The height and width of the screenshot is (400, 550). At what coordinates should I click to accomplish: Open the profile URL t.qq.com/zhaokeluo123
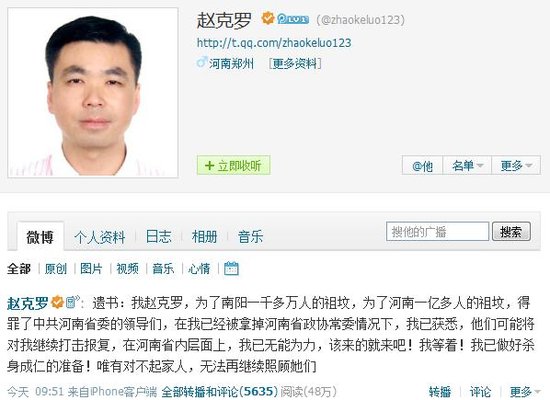(274, 43)
